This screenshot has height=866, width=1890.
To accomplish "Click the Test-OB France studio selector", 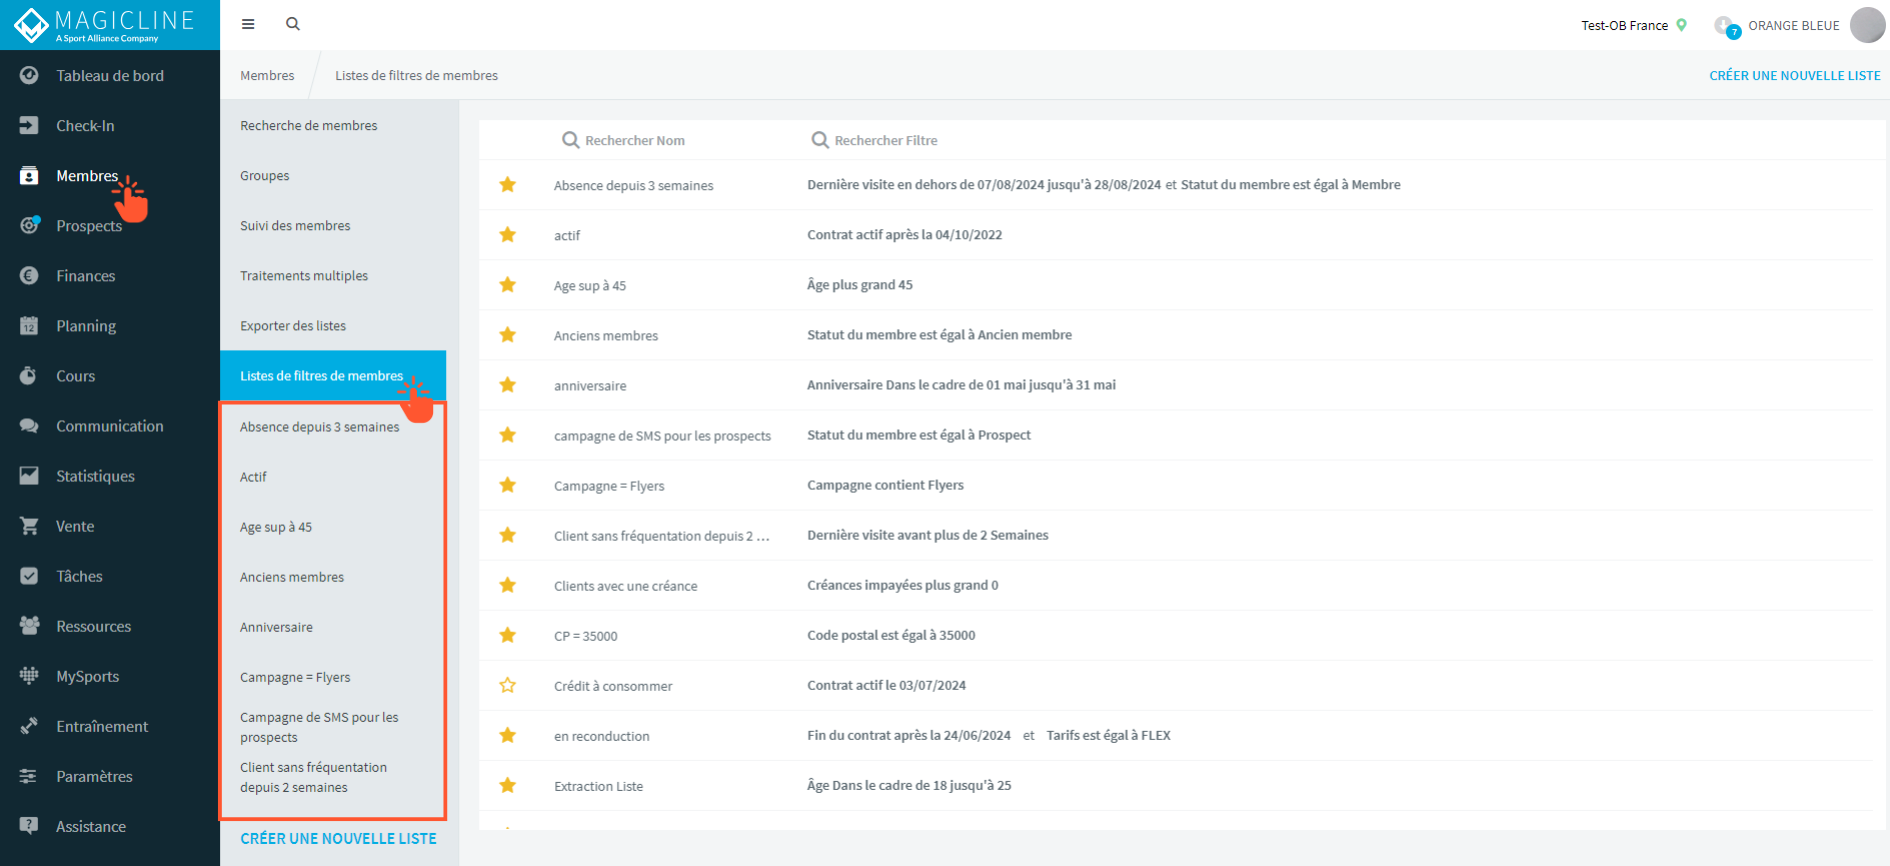I will click(x=1633, y=25).
